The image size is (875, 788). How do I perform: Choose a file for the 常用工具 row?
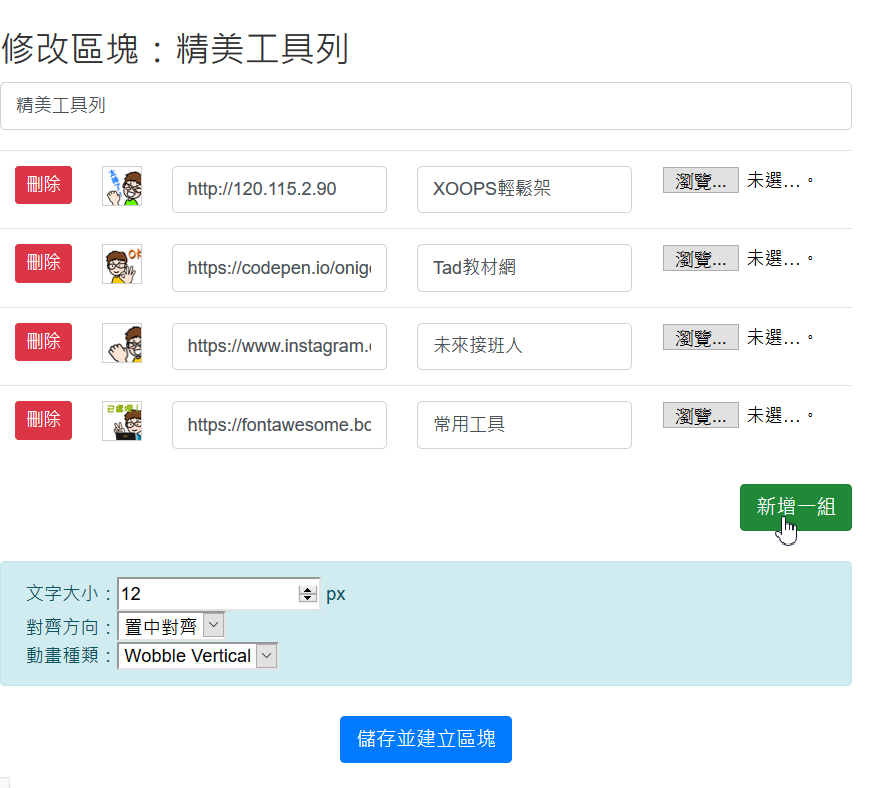700,414
